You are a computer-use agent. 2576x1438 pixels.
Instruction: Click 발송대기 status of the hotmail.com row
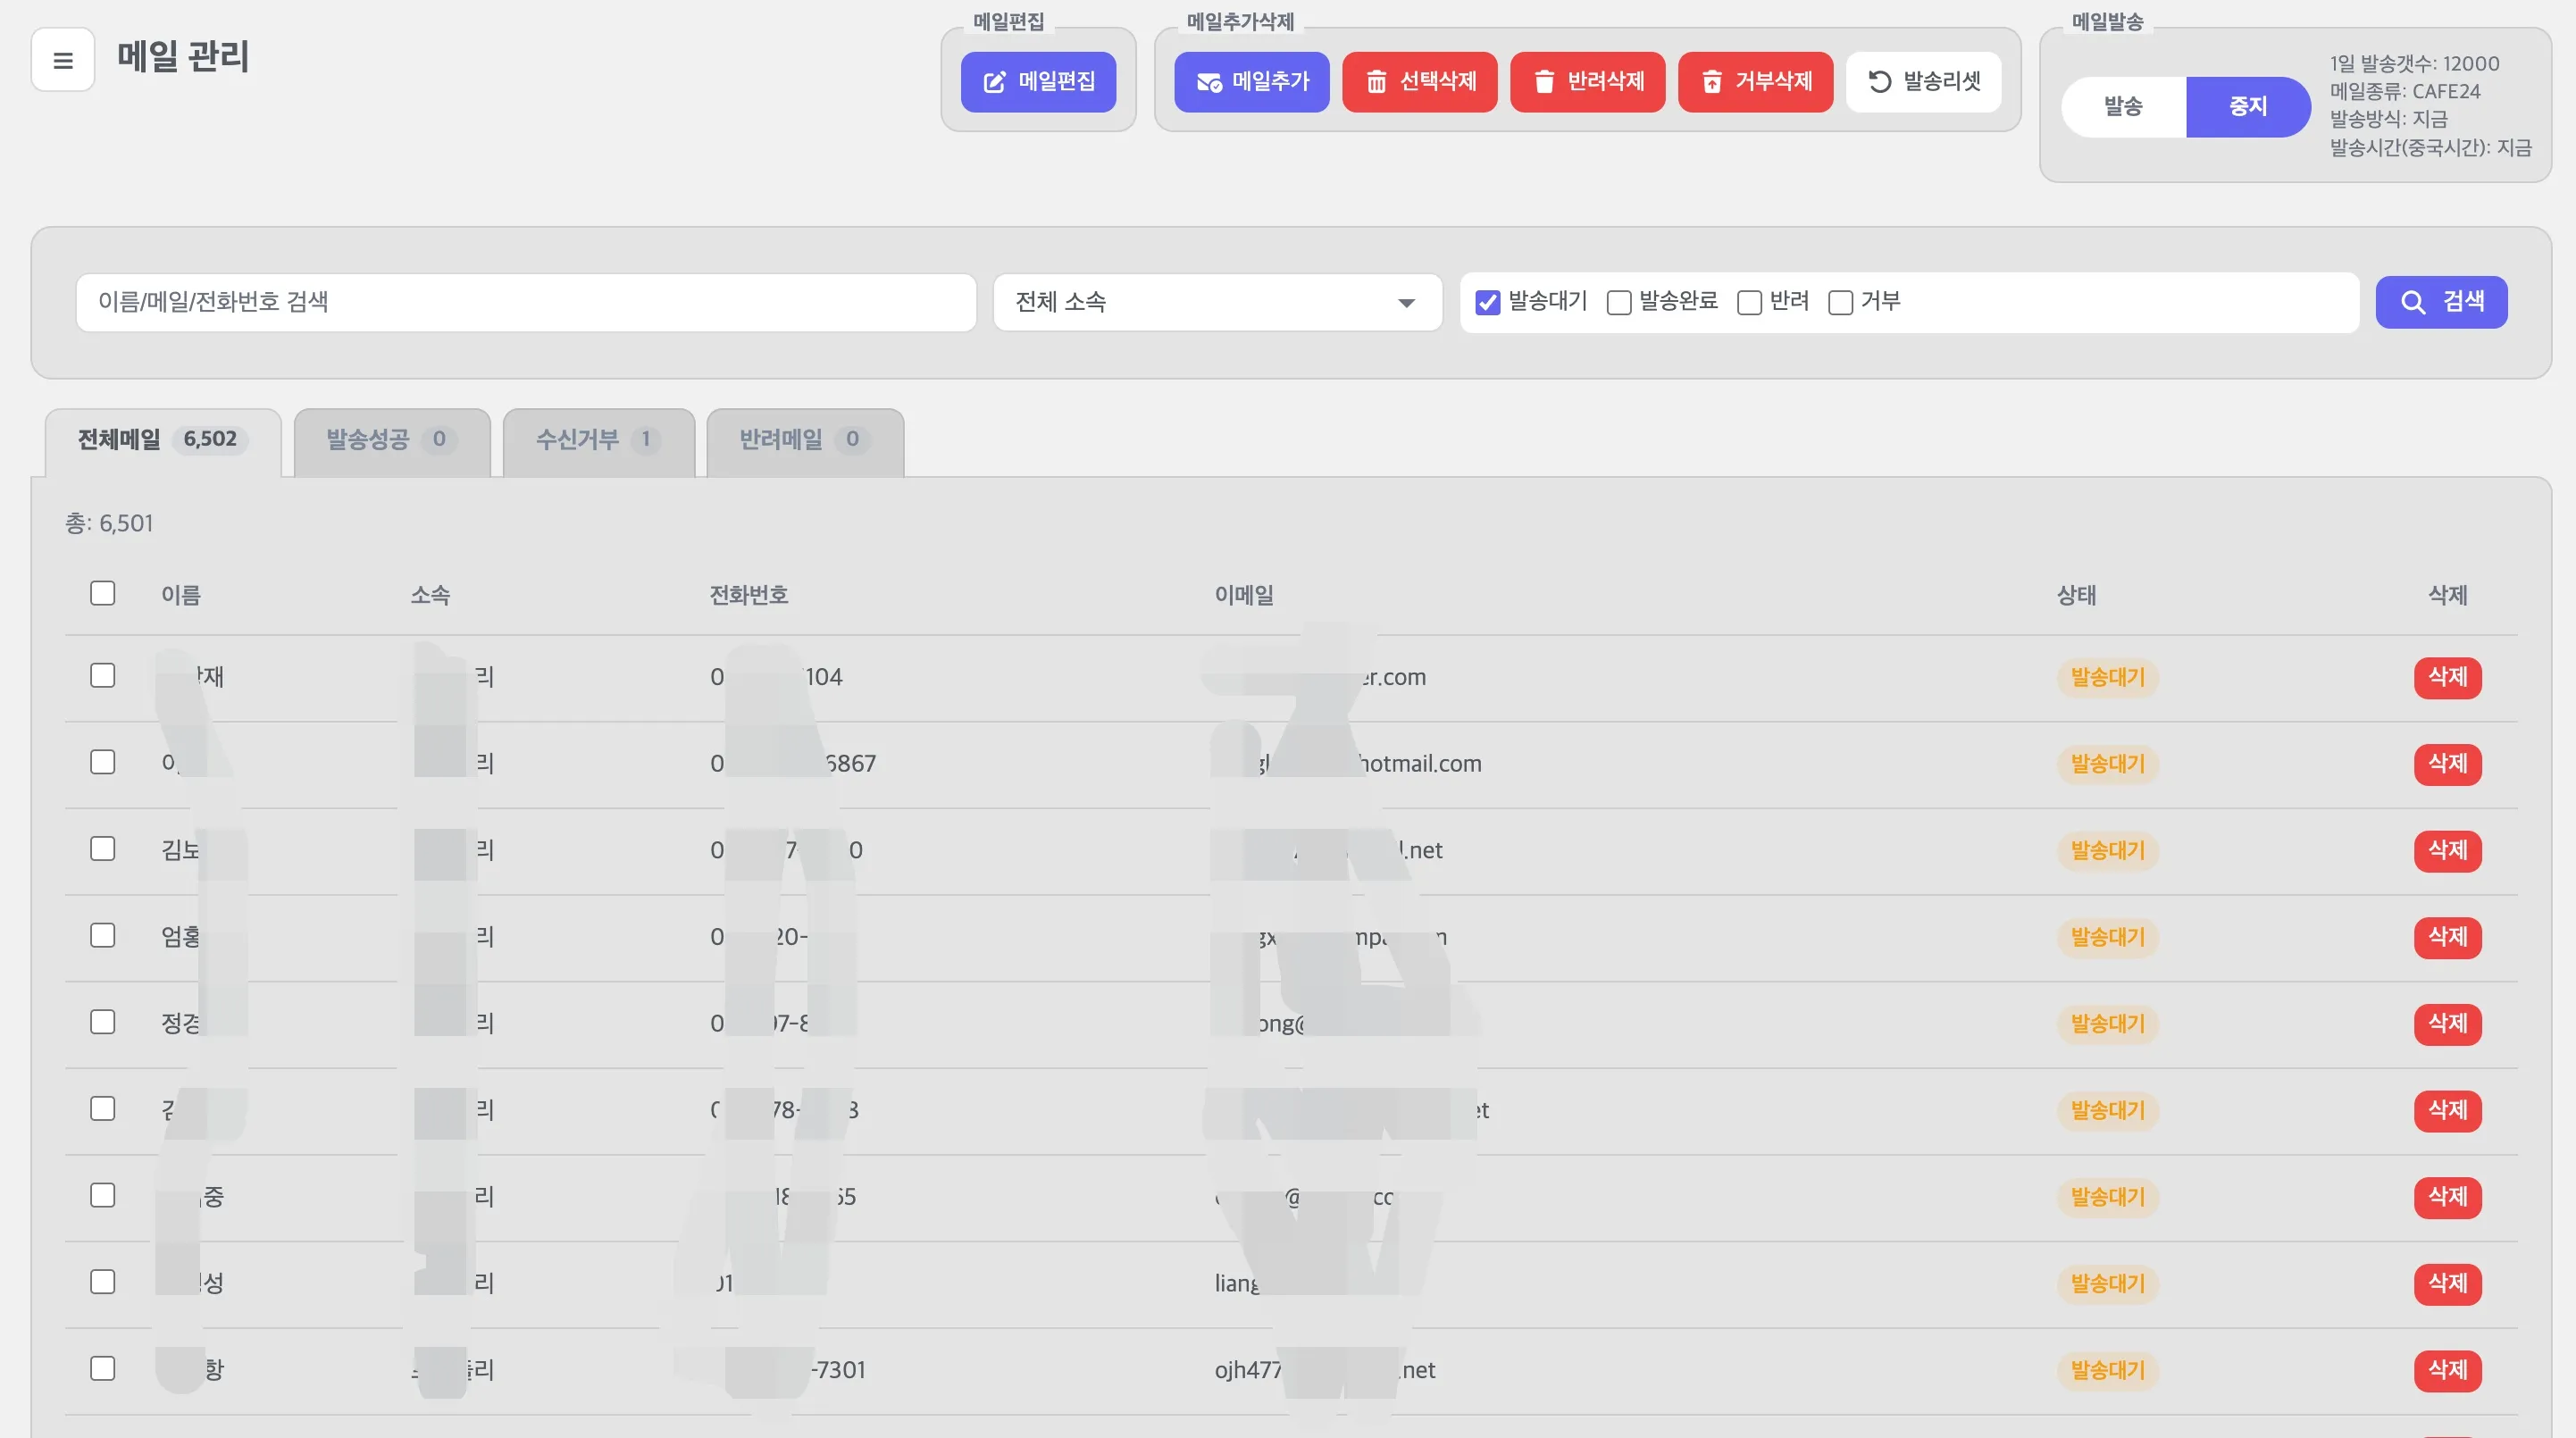coord(2107,764)
